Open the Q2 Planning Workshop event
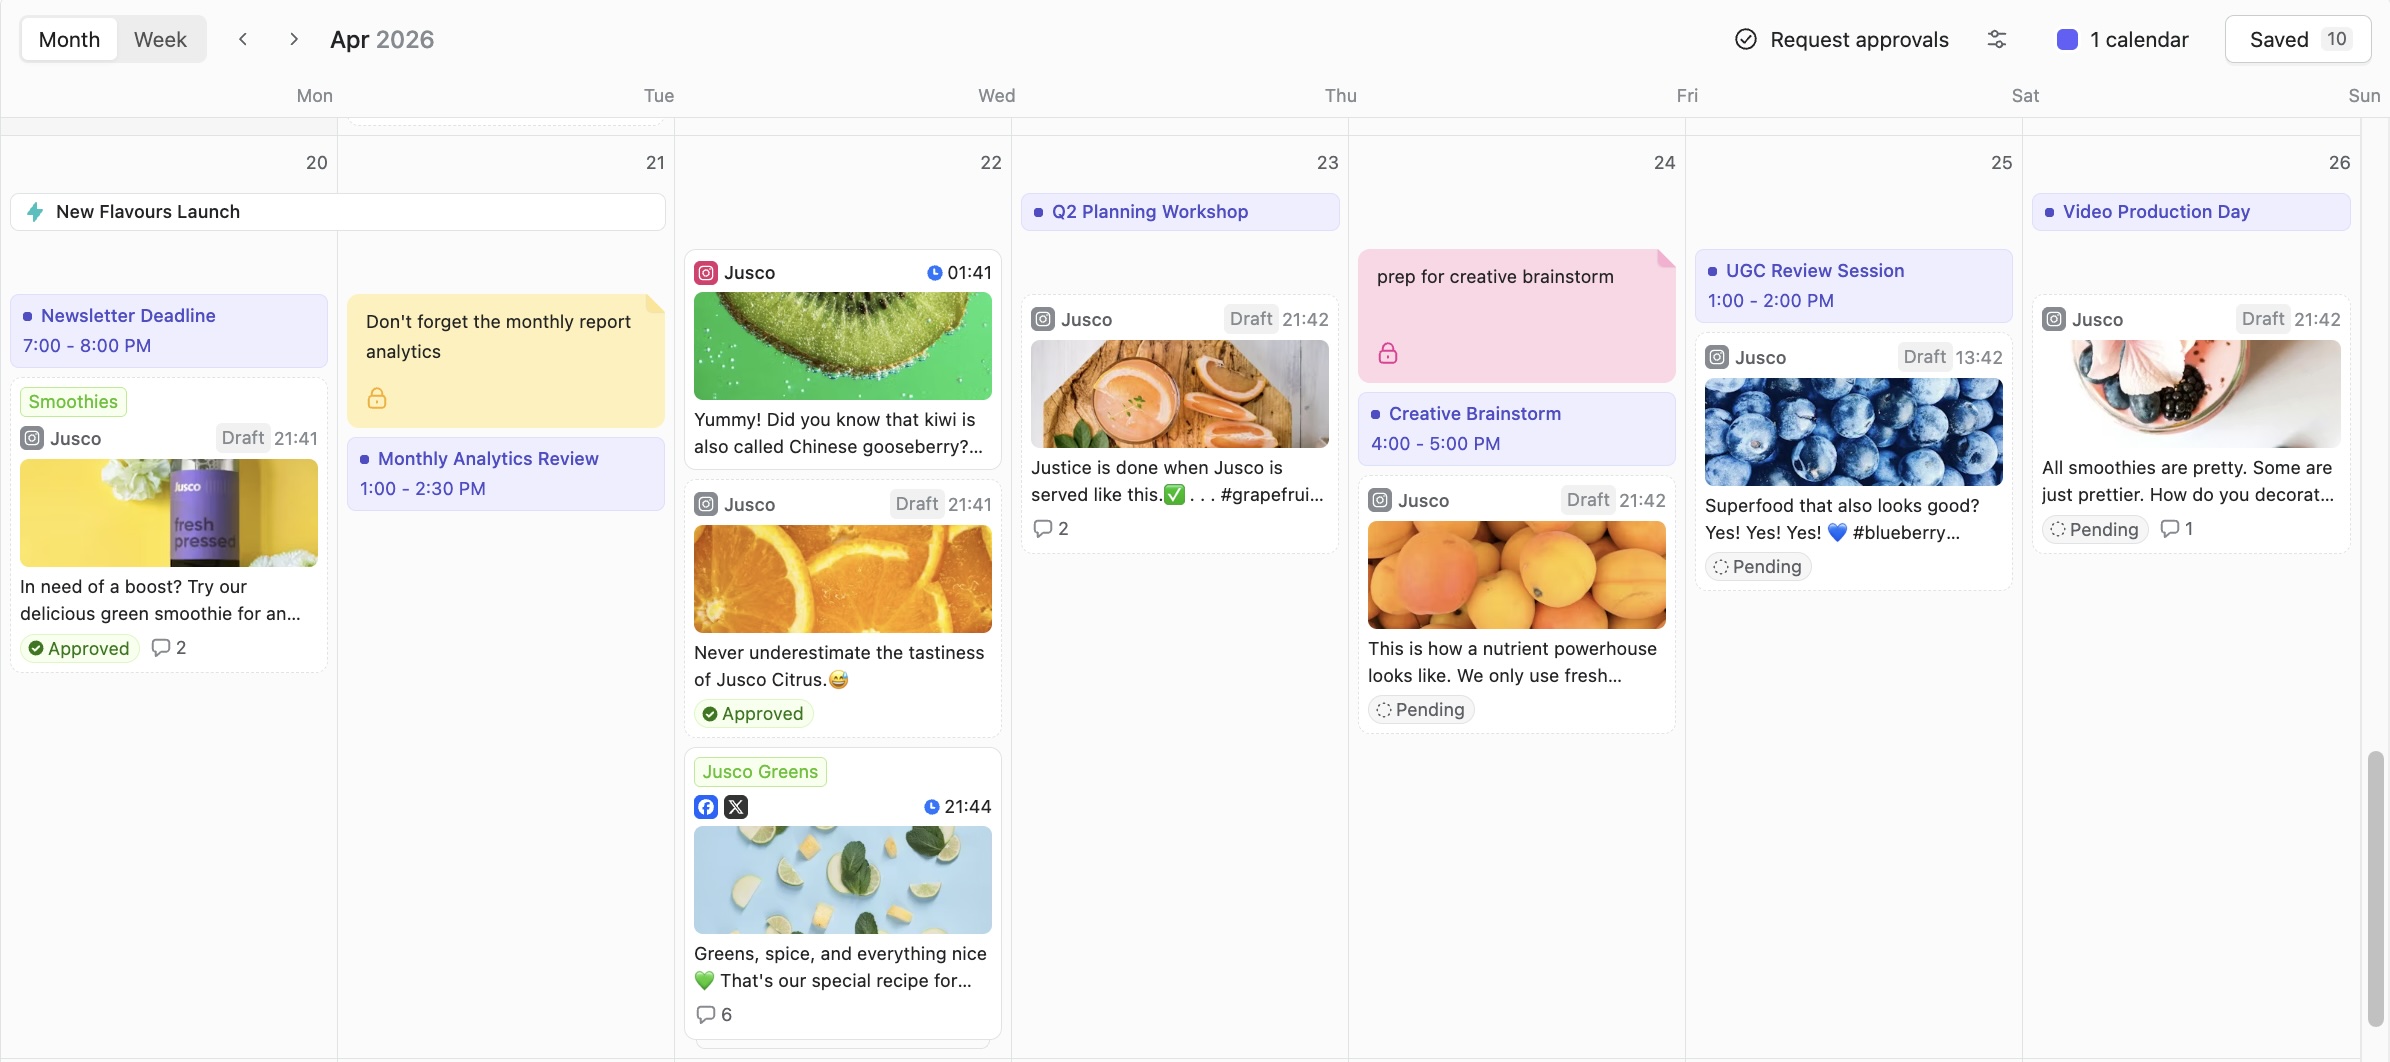 pyautogui.click(x=1180, y=212)
